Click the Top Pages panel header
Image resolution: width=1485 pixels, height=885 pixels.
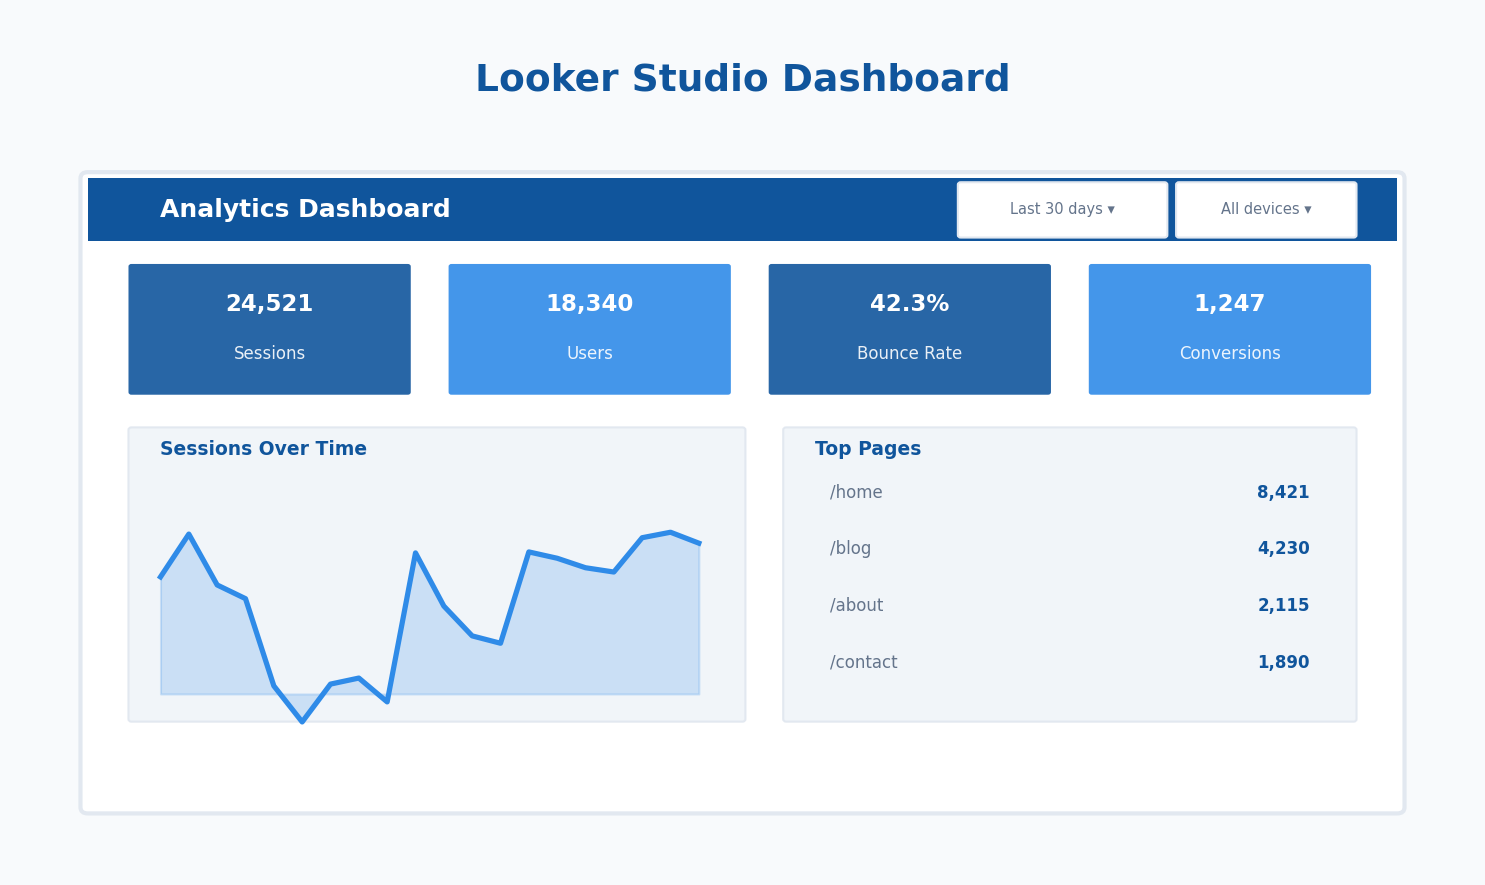(868, 448)
